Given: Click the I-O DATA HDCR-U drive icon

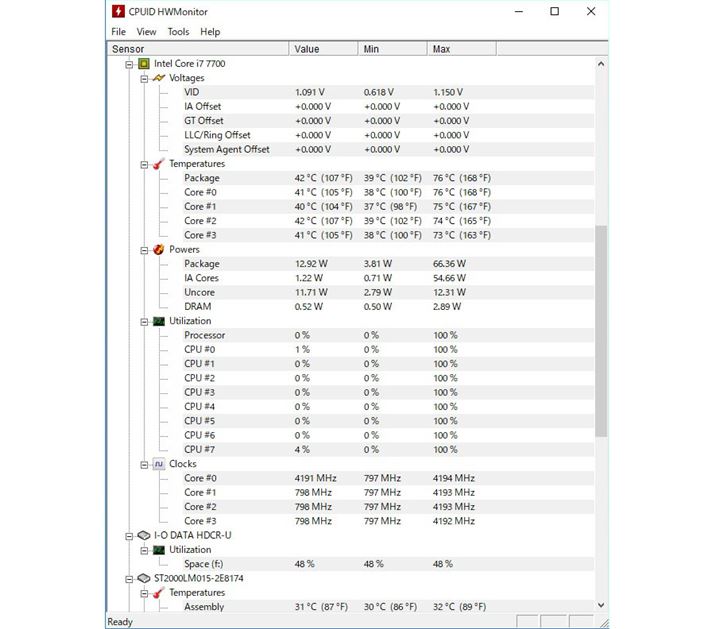Looking at the screenshot, I should point(143,536).
